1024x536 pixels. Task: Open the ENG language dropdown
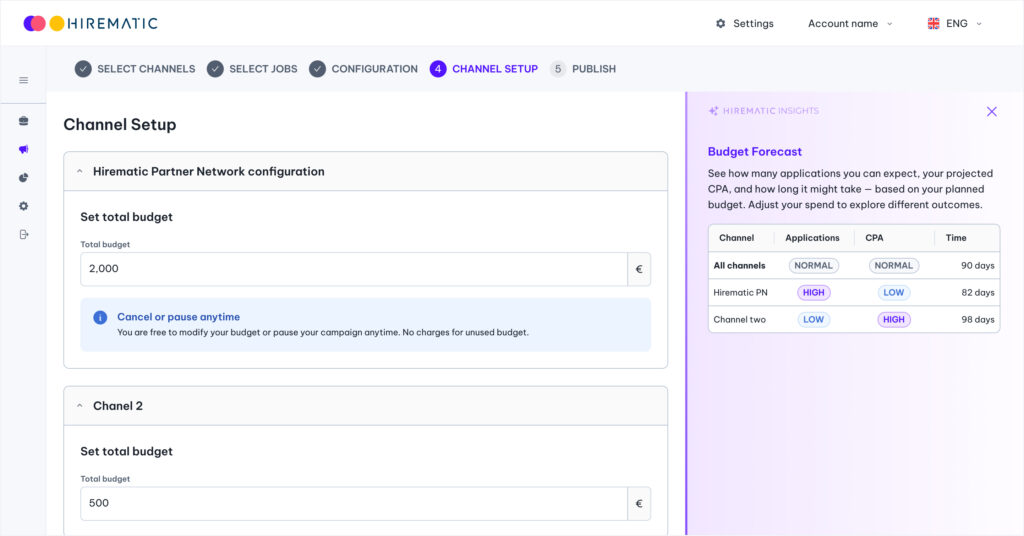click(x=955, y=24)
